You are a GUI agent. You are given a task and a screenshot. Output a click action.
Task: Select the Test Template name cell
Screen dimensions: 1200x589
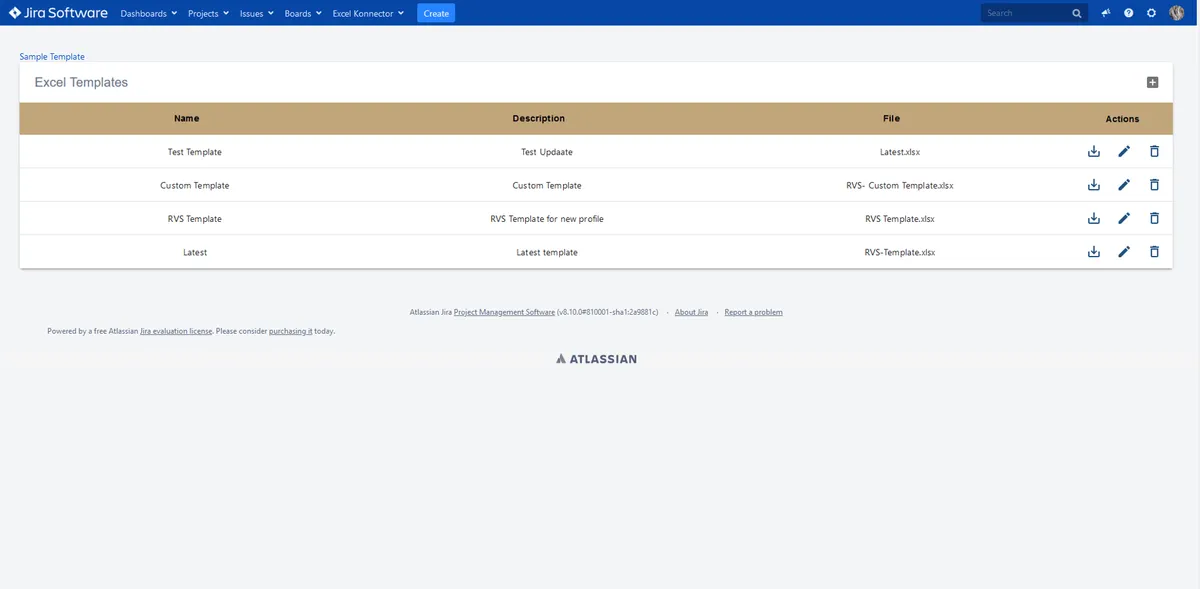tap(195, 152)
